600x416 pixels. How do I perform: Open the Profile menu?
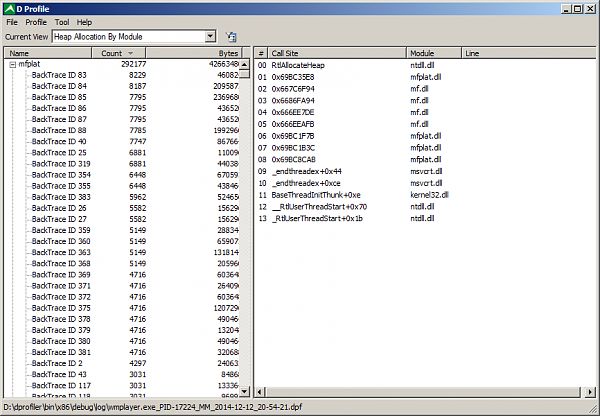36,22
